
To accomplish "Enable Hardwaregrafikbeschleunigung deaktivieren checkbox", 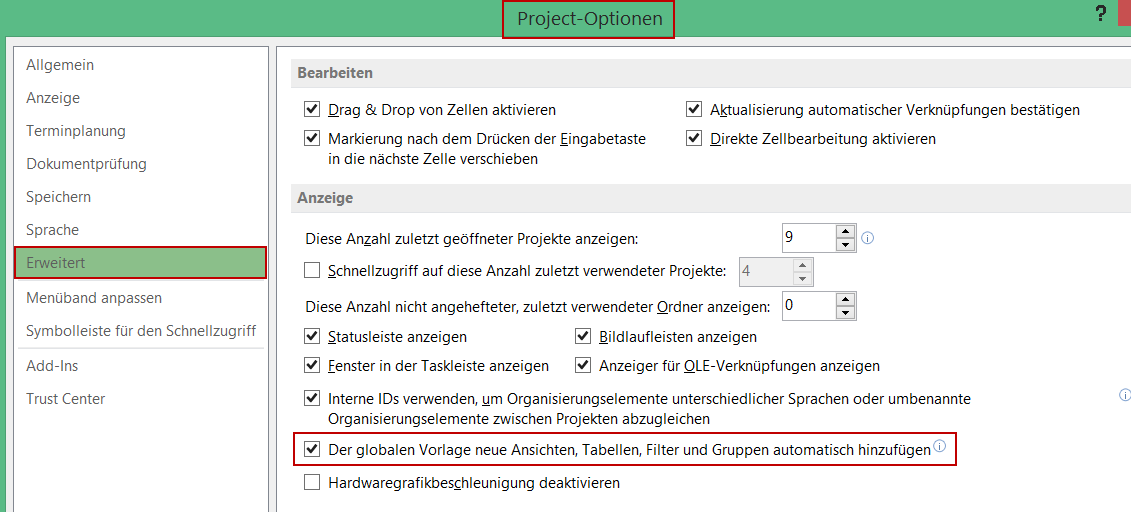I will [312, 483].
